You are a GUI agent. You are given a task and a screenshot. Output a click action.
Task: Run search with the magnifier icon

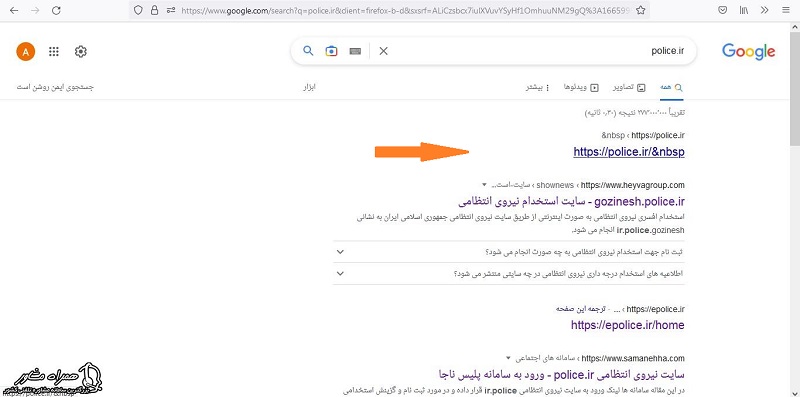coord(308,51)
